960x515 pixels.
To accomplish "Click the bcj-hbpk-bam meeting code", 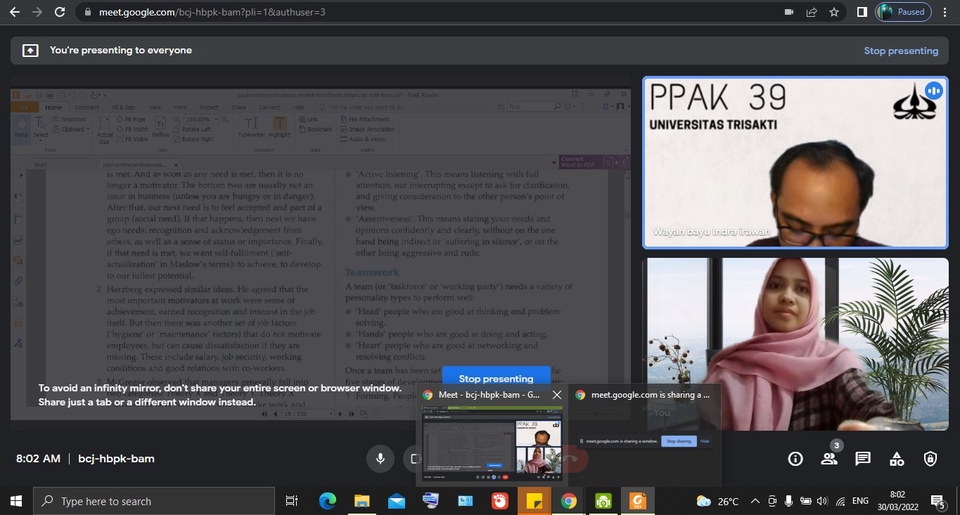I will (x=116, y=459).
